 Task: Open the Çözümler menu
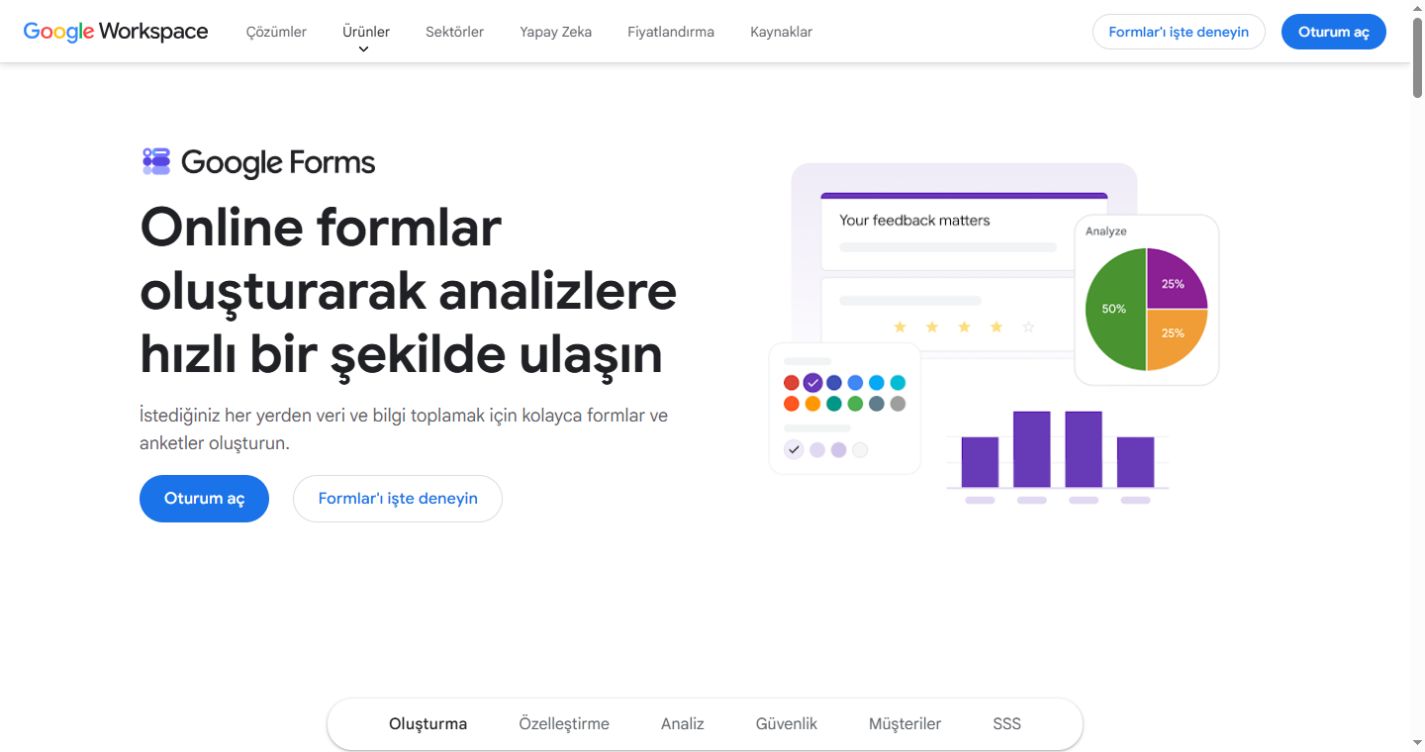tap(276, 31)
